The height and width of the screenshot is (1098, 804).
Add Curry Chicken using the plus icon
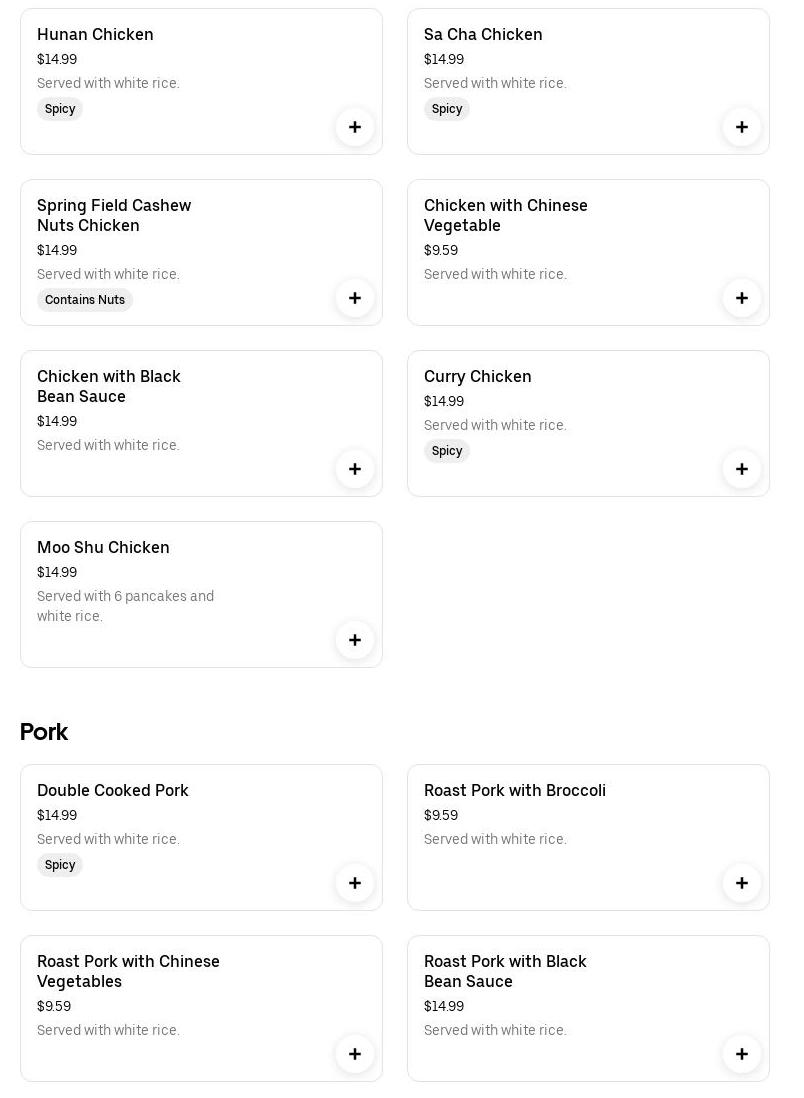click(742, 469)
